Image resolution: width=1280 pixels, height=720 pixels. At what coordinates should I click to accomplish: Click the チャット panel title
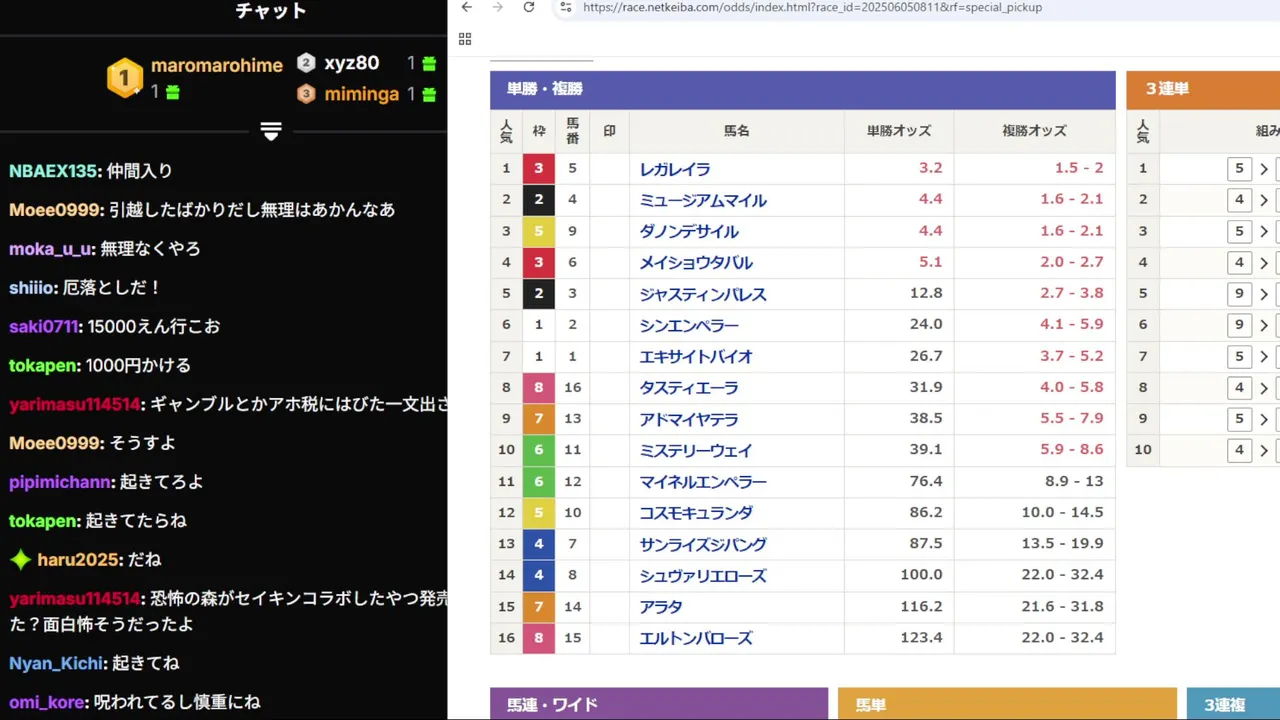coord(271,11)
